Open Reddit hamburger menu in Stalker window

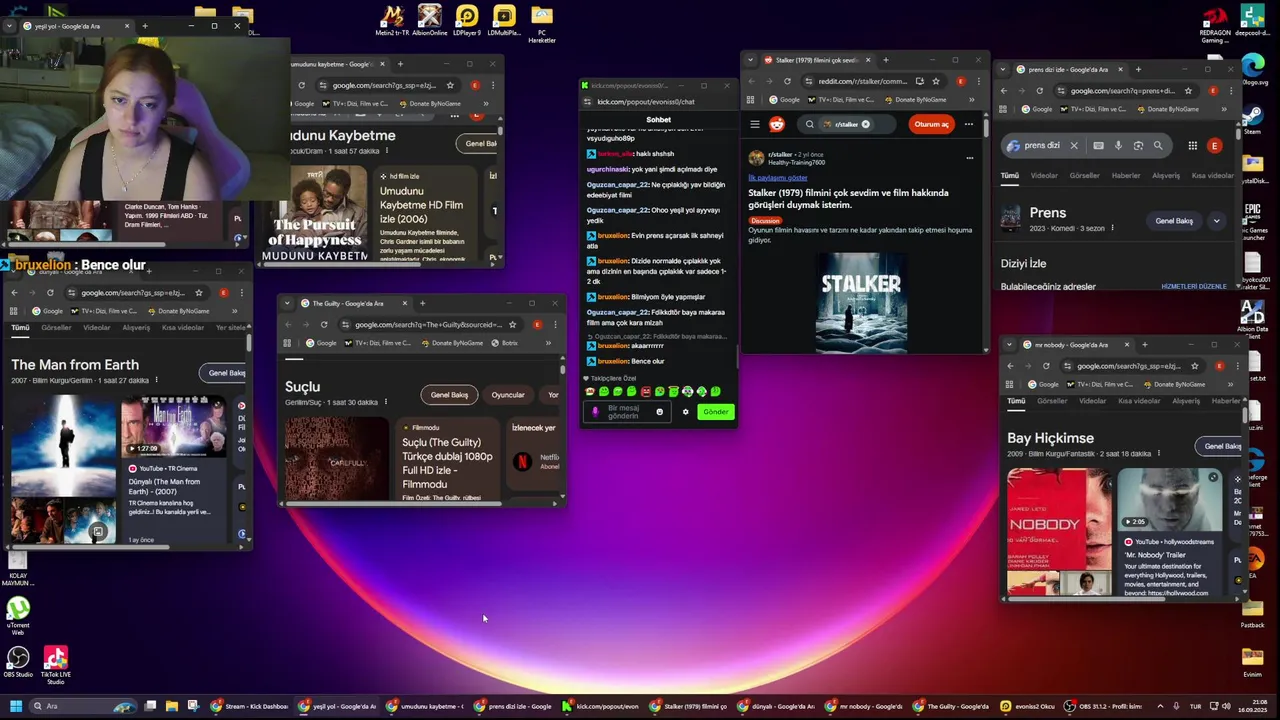(x=755, y=124)
